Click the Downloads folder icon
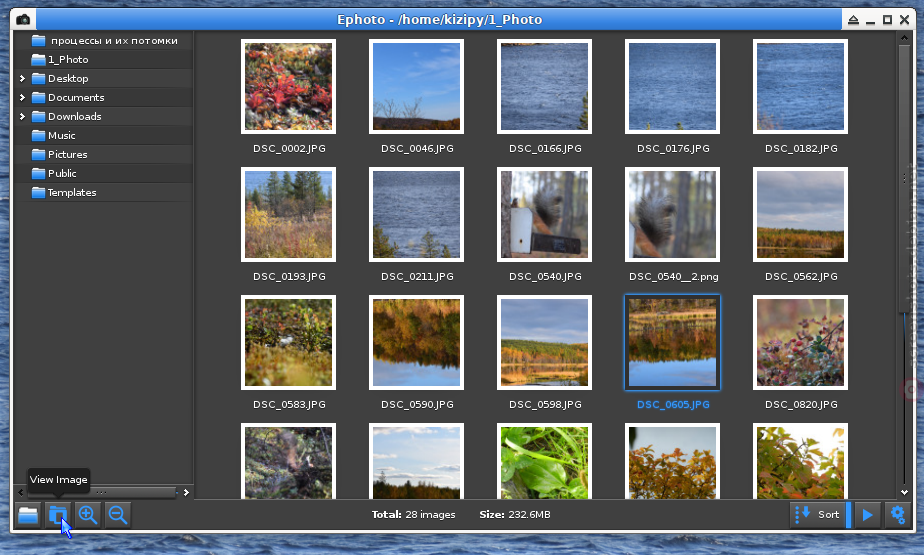Screen dimensions: 924x555 click(38, 116)
